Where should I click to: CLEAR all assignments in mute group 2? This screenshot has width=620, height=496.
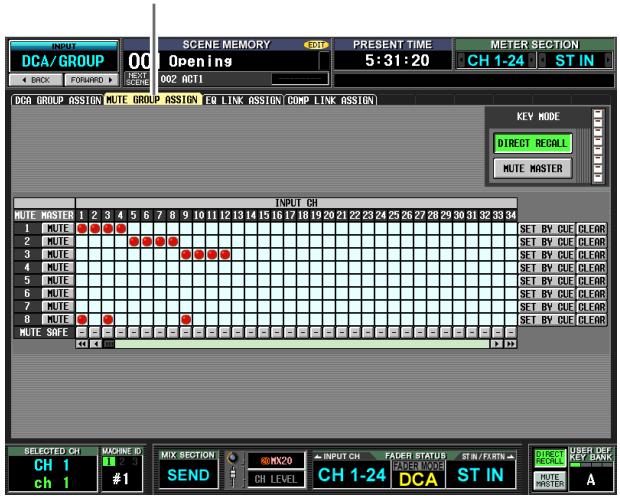[x=592, y=242]
